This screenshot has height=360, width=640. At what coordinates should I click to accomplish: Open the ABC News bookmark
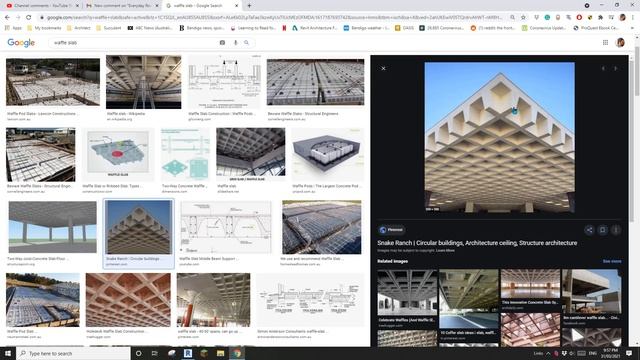[x=149, y=28]
